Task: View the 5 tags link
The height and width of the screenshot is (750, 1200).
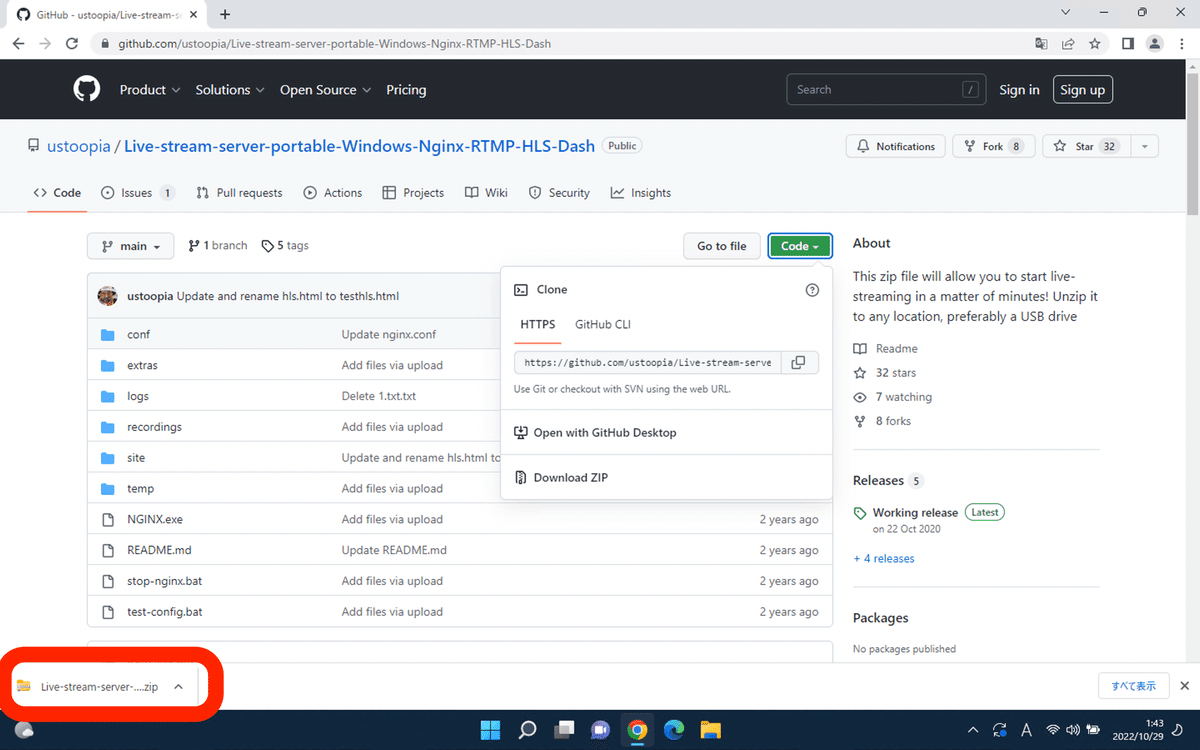Action: tap(285, 246)
